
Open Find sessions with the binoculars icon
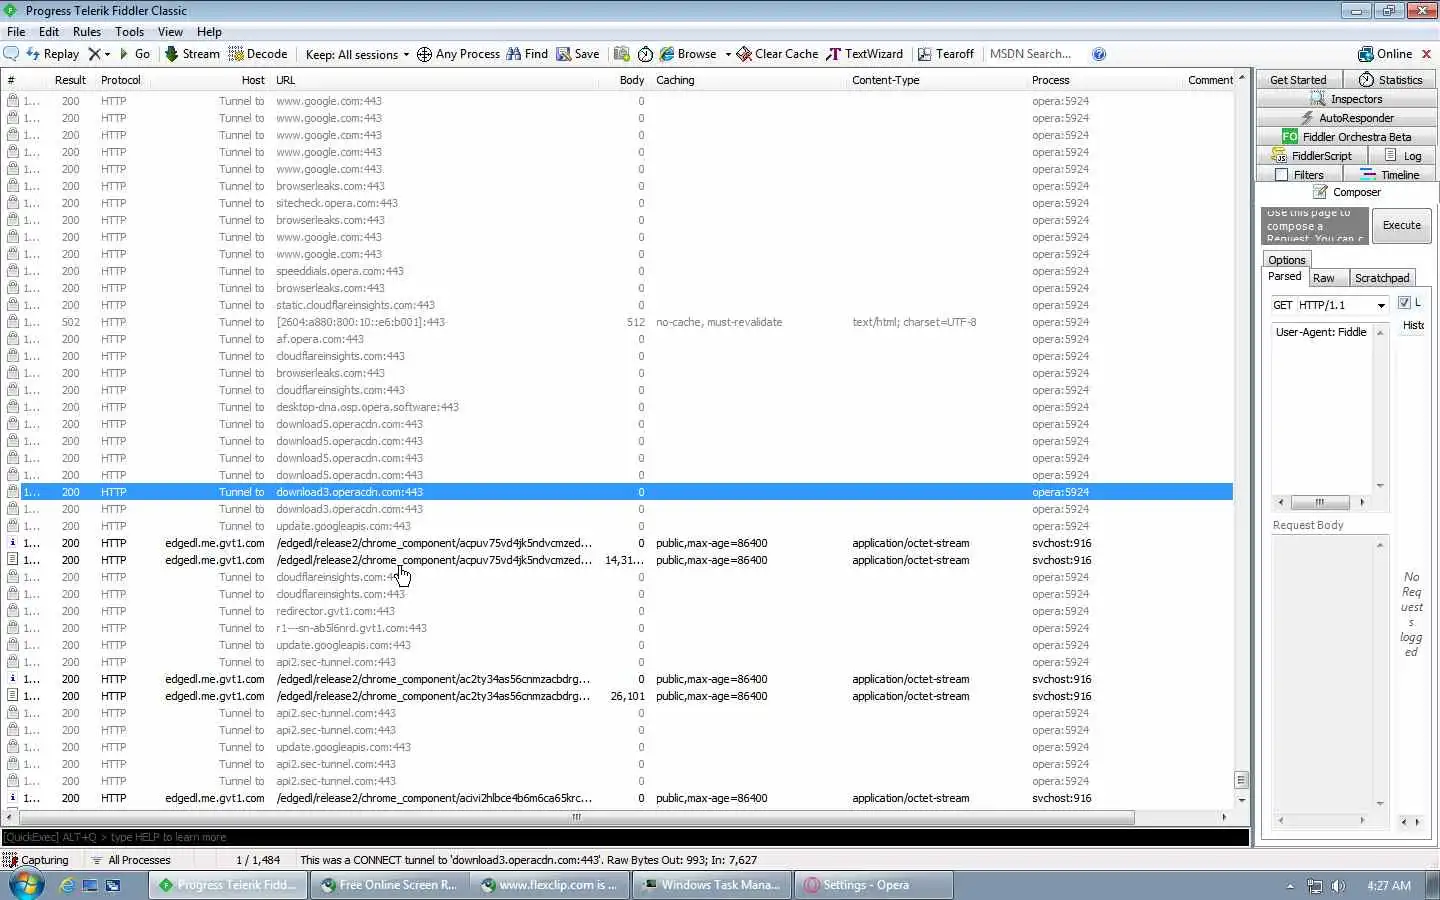(x=527, y=54)
